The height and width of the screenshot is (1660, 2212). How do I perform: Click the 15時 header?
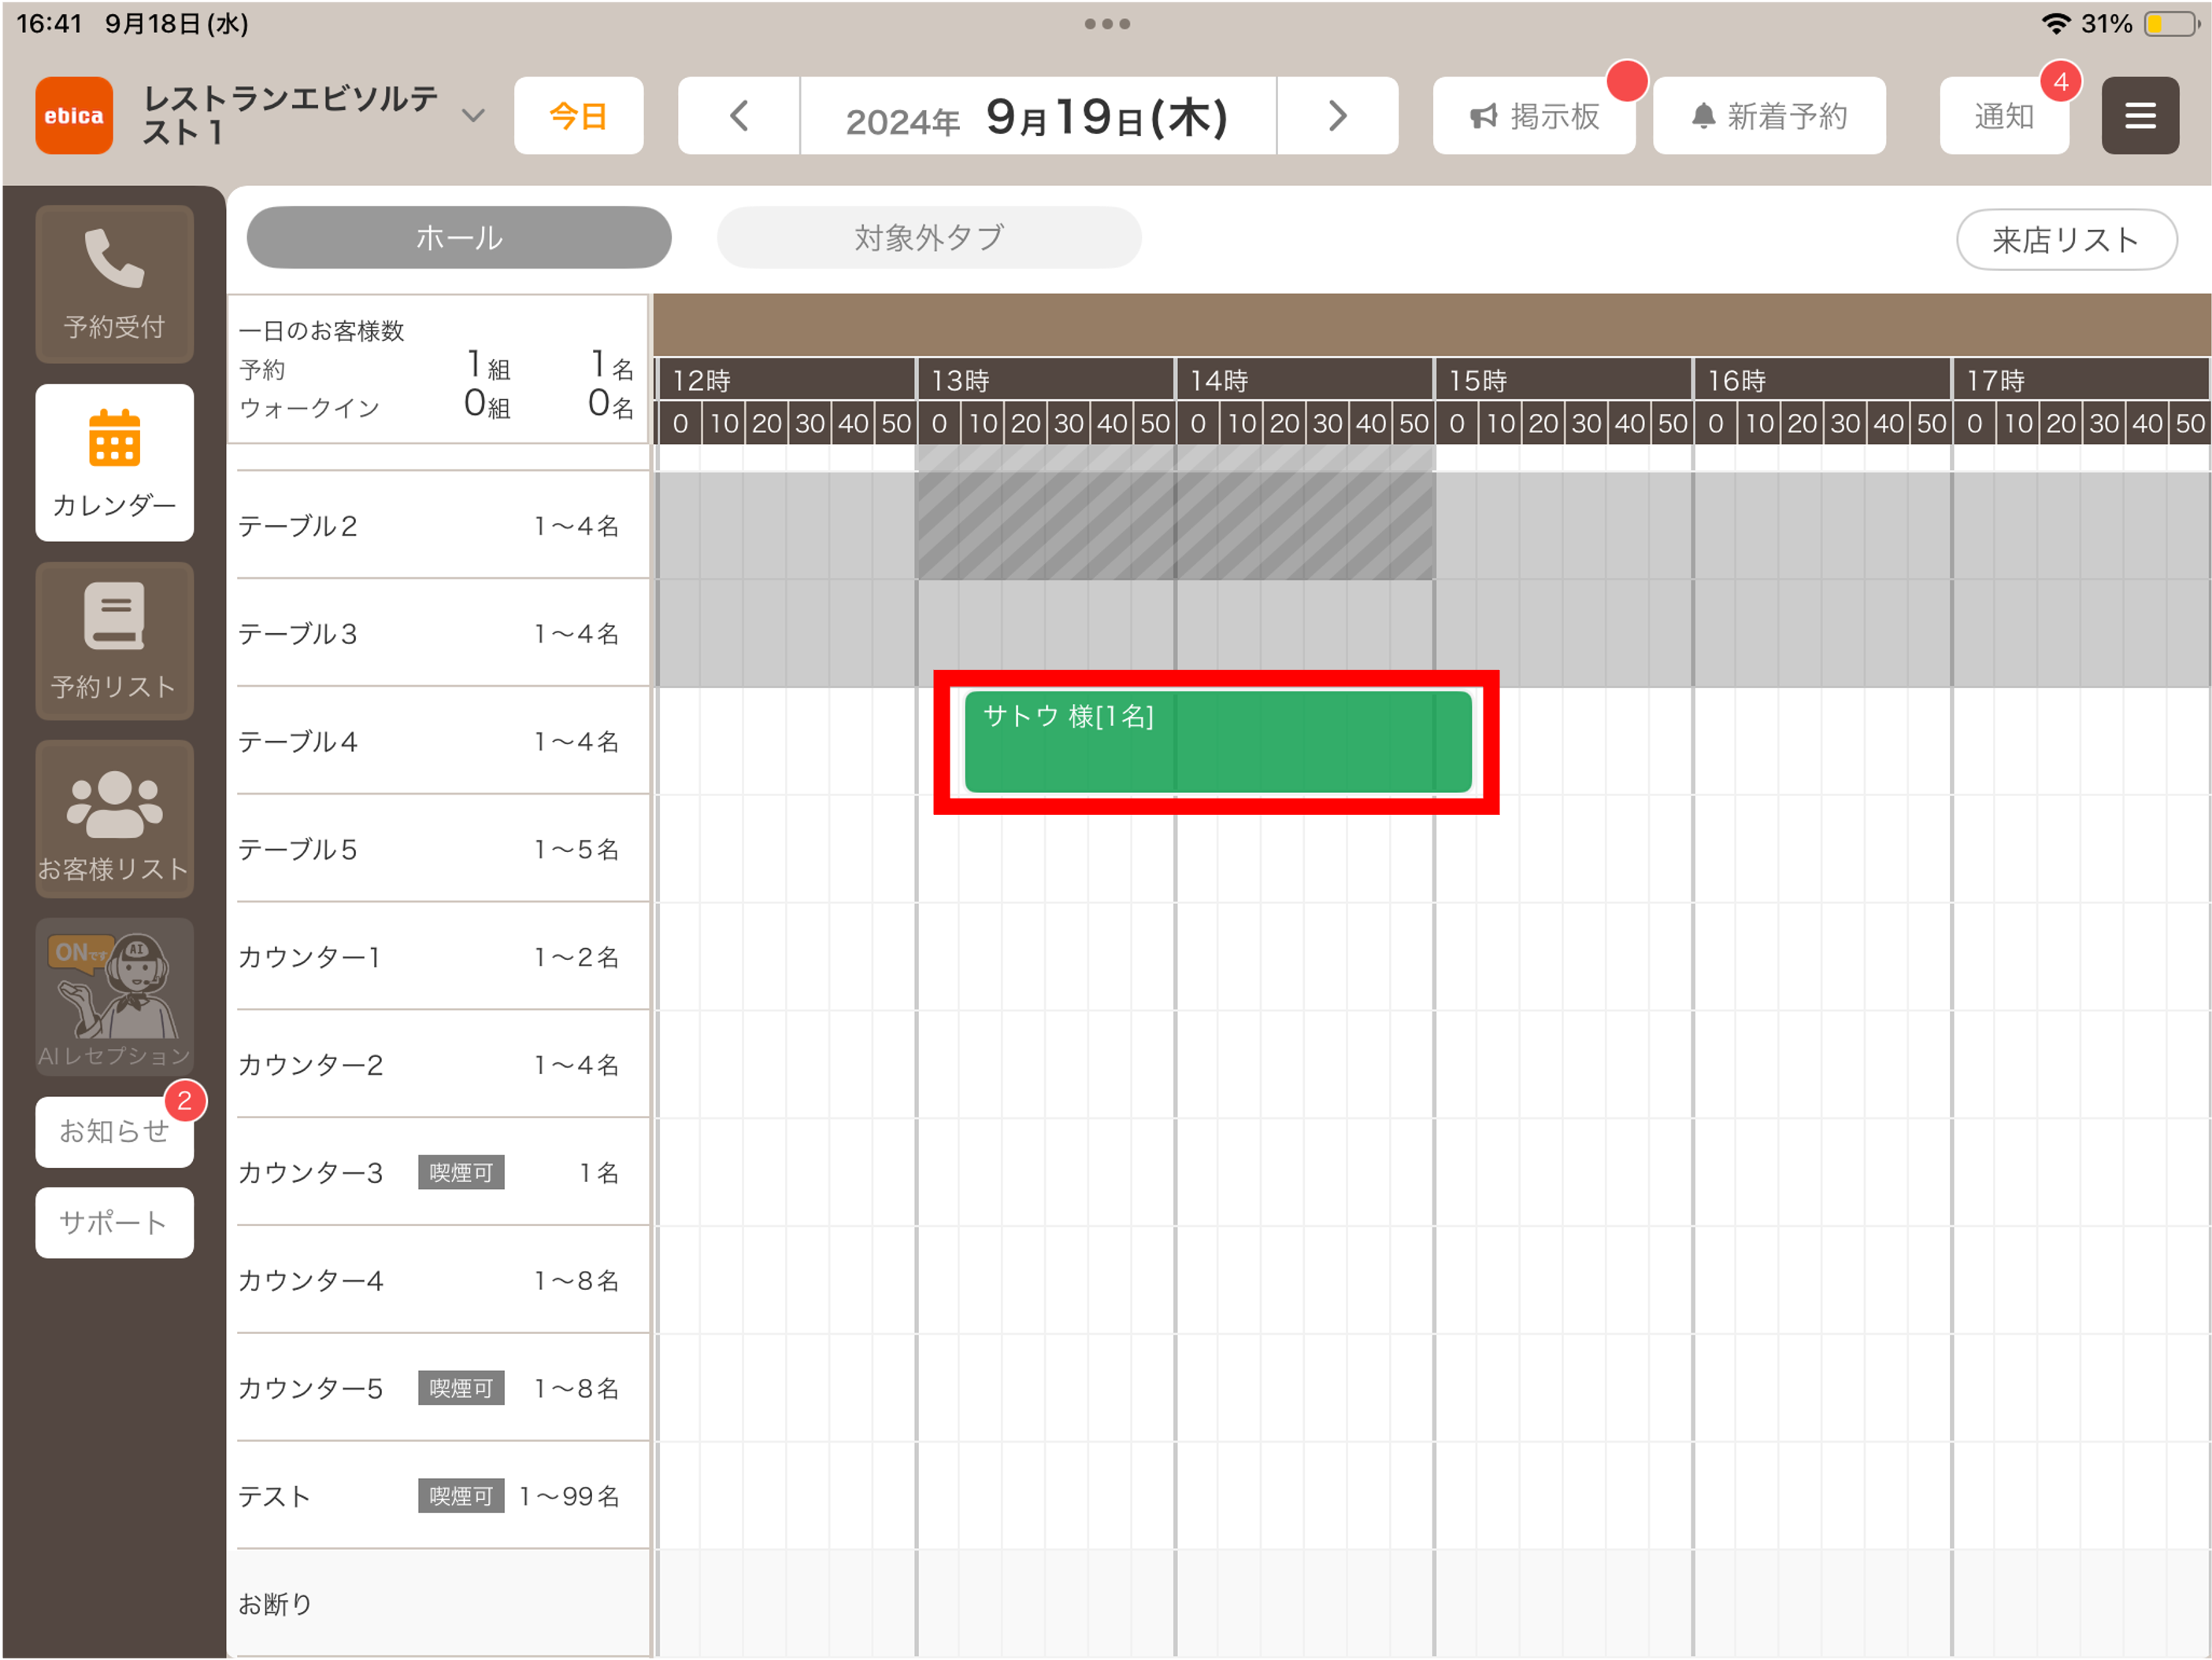(1563, 380)
